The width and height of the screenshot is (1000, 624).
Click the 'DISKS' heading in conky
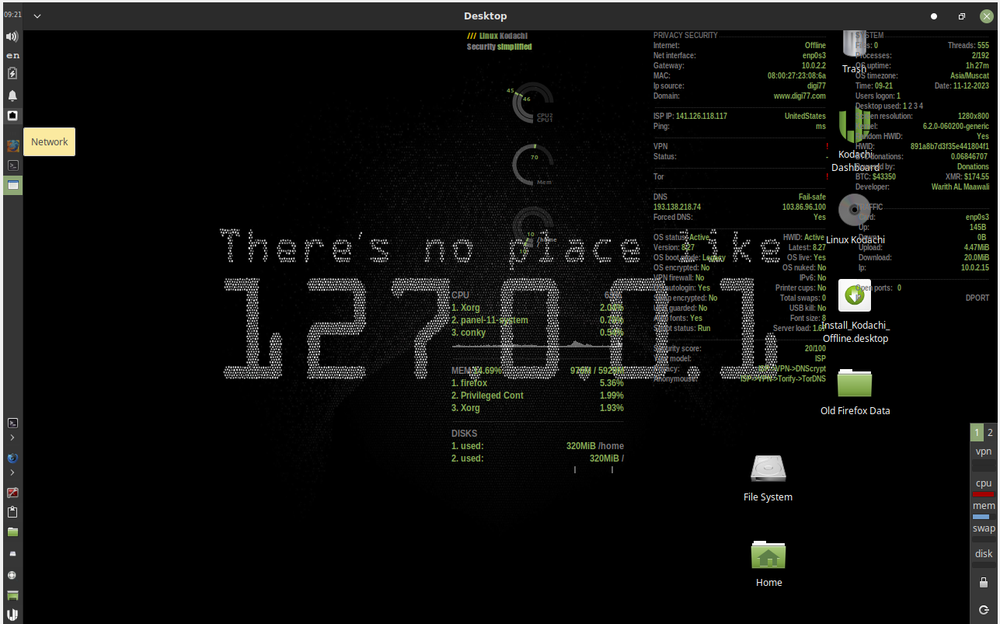tap(464, 433)
